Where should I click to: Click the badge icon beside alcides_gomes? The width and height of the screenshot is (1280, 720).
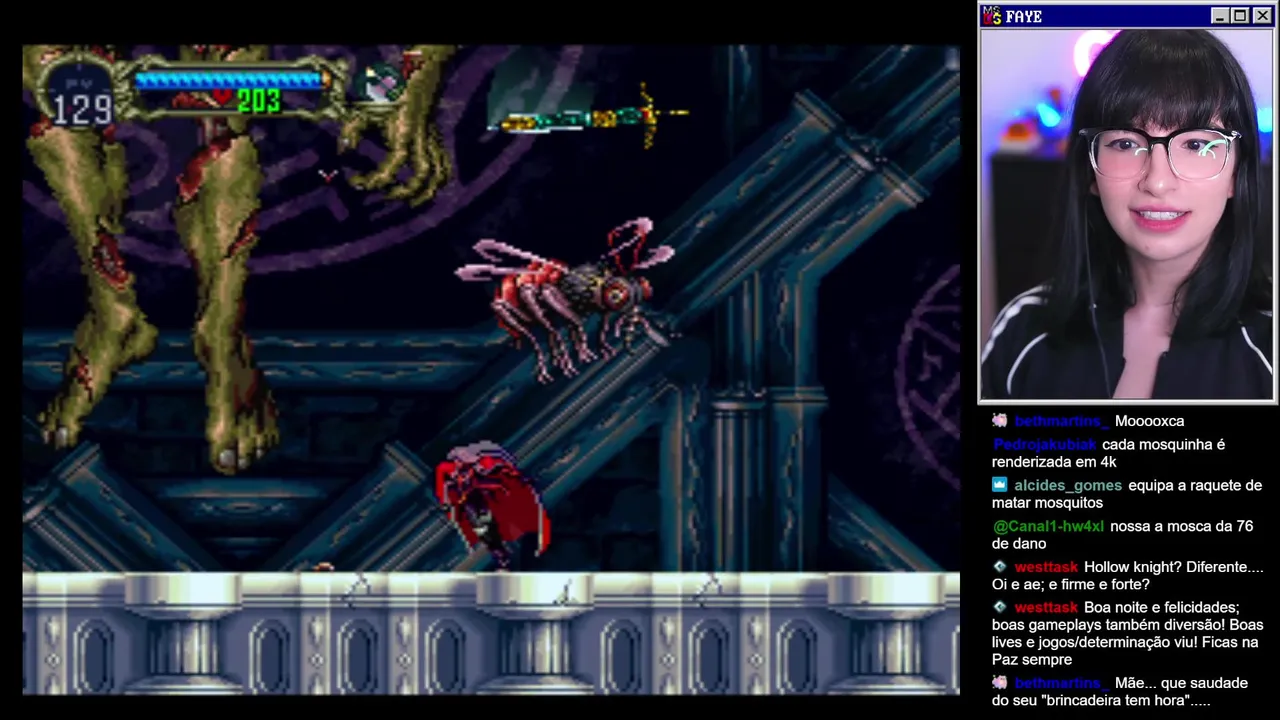[x=1000, y=485]
